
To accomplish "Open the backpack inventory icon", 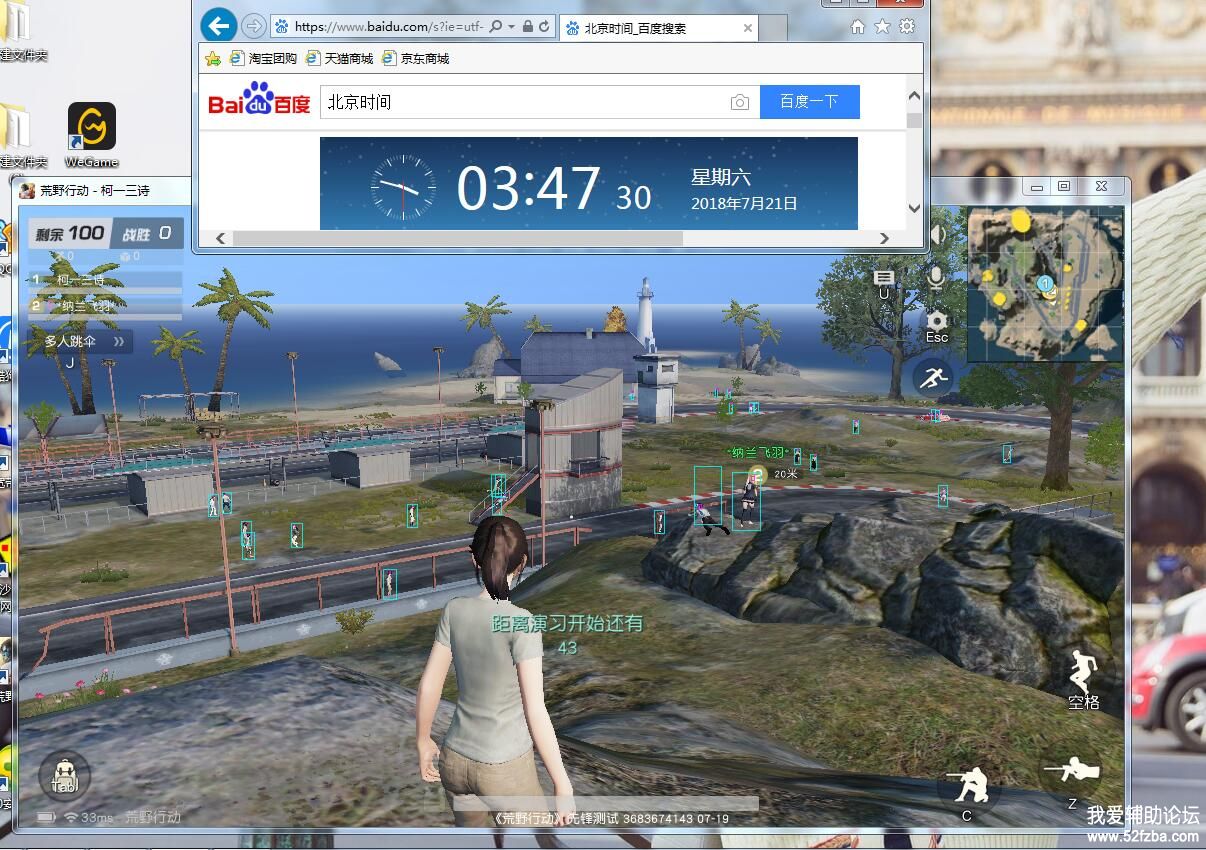I will [65, 777].
